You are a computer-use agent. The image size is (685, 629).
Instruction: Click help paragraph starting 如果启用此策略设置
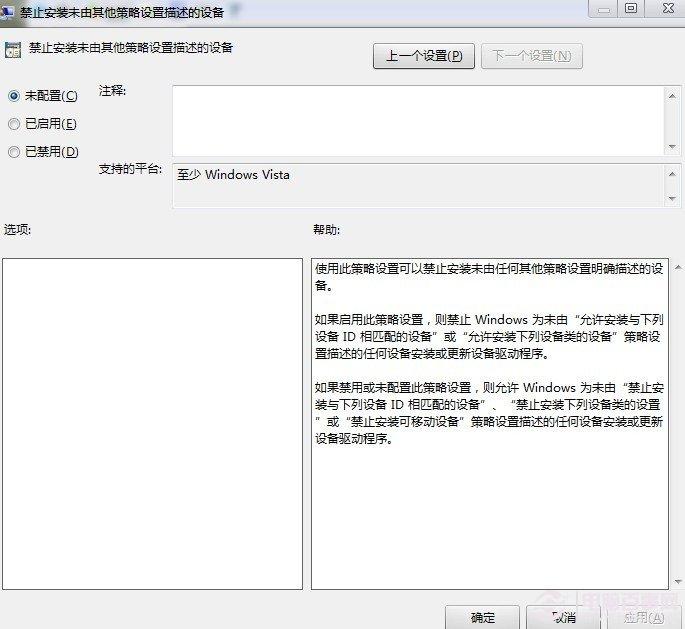489,336
